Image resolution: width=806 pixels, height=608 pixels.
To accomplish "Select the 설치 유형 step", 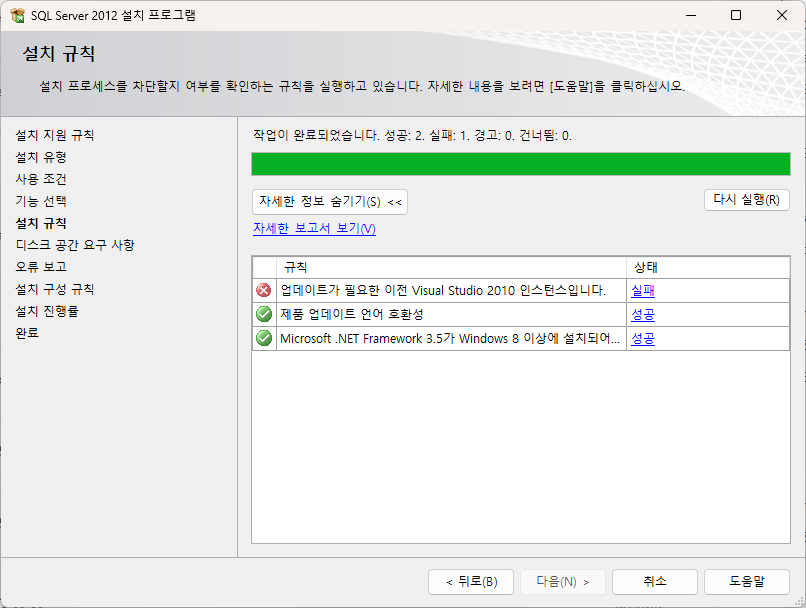I will (41, 157).
